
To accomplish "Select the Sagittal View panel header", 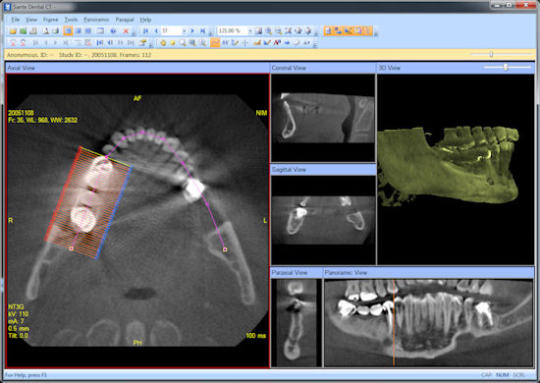I will click(323, 169).
